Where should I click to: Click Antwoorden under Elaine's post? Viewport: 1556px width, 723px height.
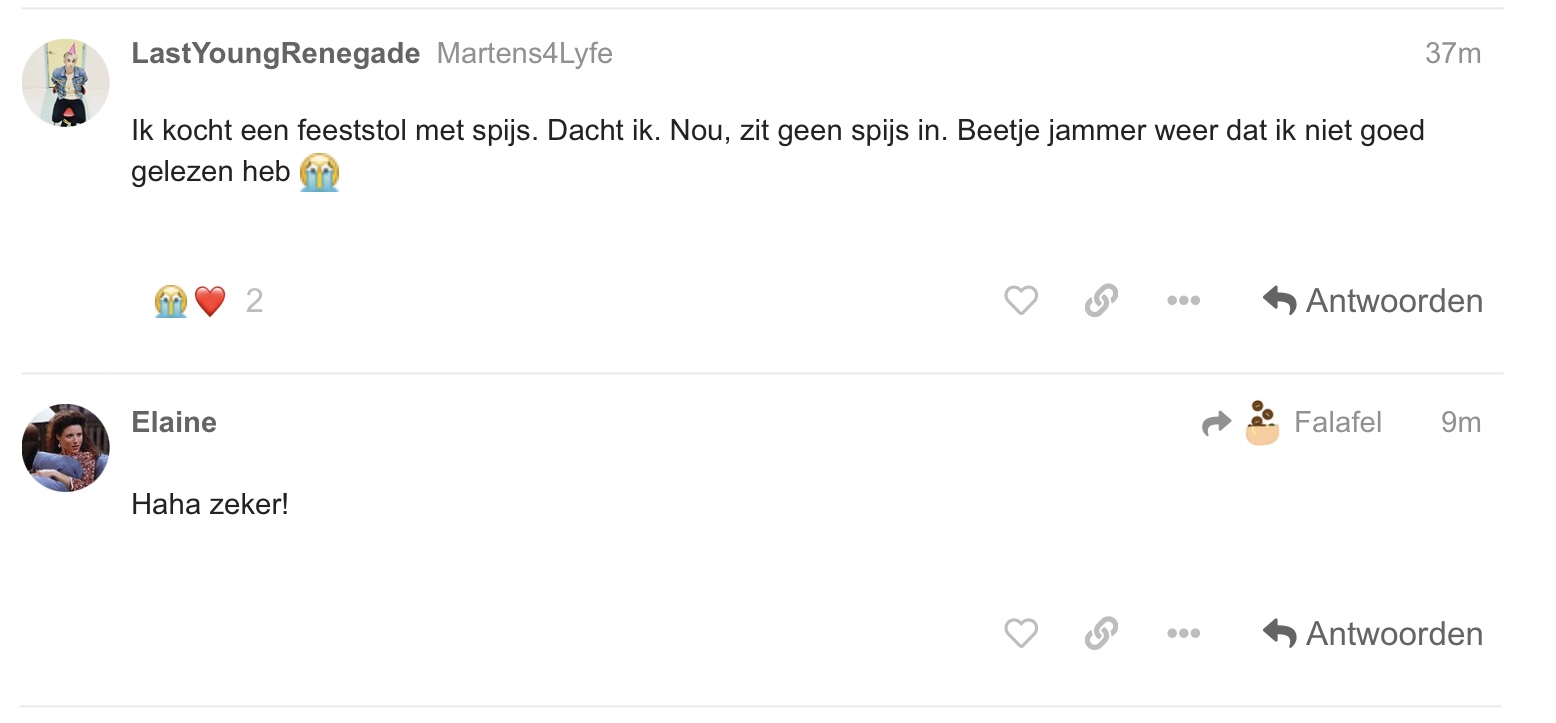pyautogui.click(x=1372, y=633)
